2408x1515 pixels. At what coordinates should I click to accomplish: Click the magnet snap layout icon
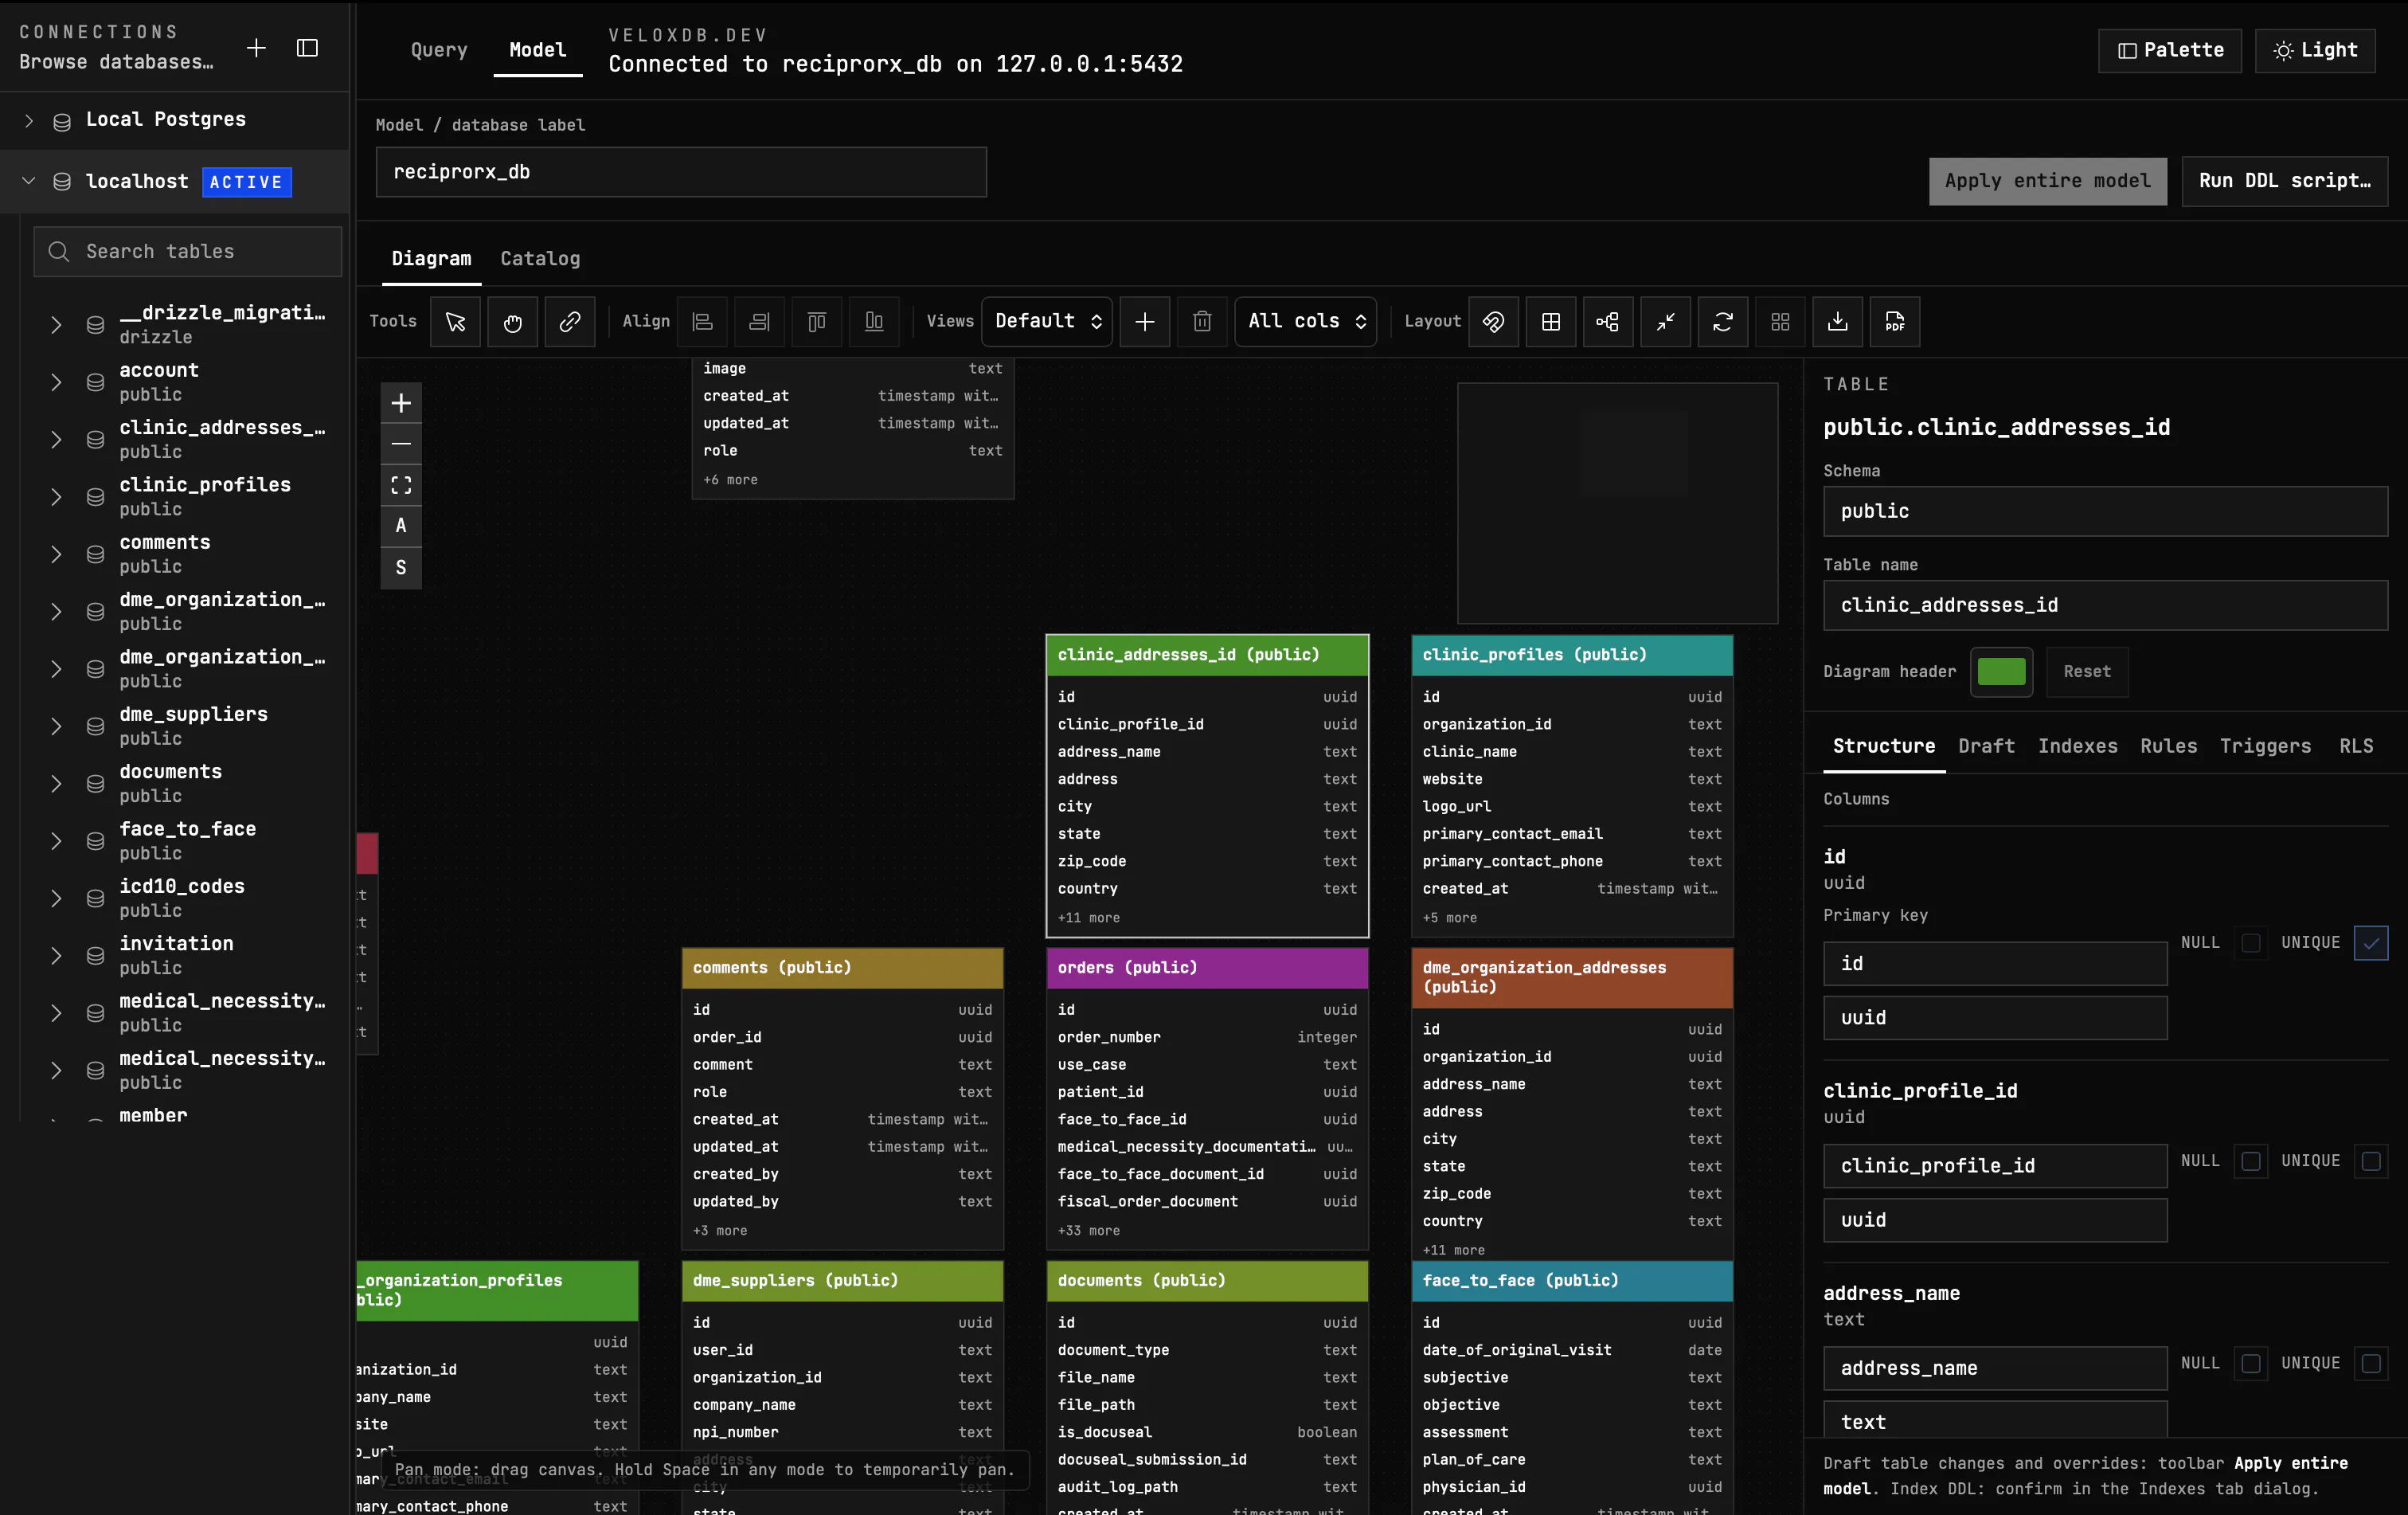pyautogui.click(x=1493, y=321)
